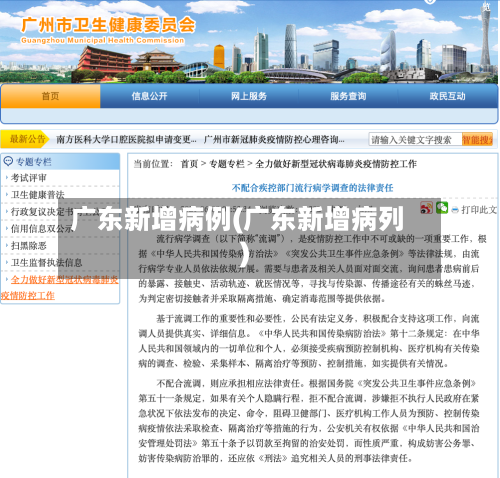Share article via WeChat icon

click(x=442, y=208)
